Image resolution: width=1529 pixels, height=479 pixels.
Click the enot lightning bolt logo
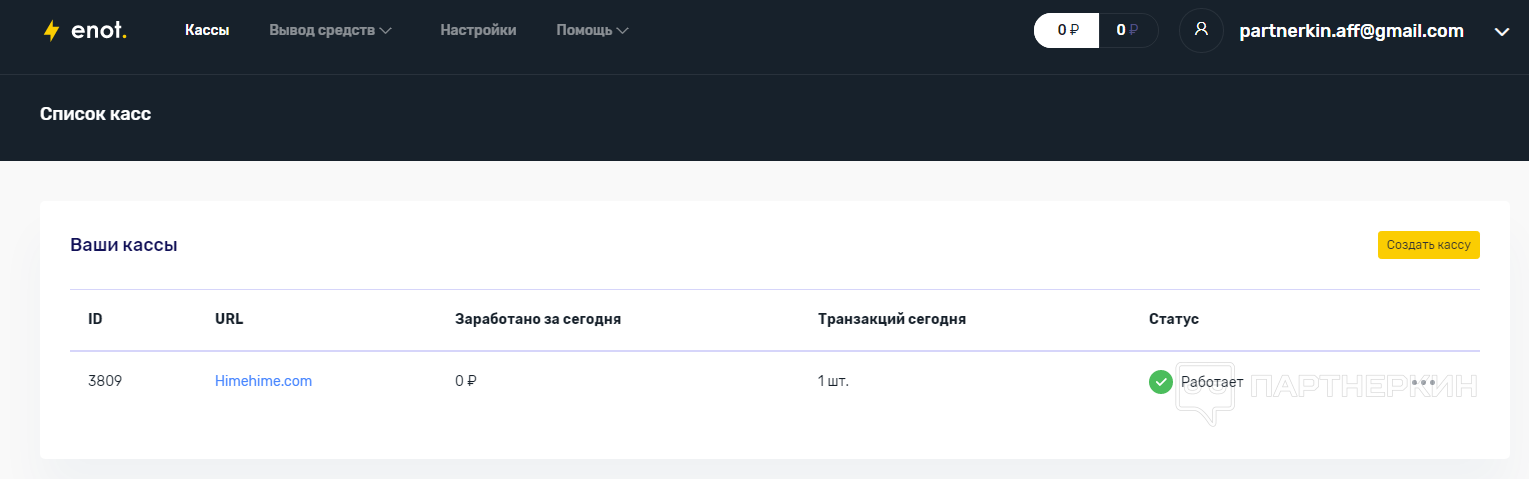[x=51, y=31]
